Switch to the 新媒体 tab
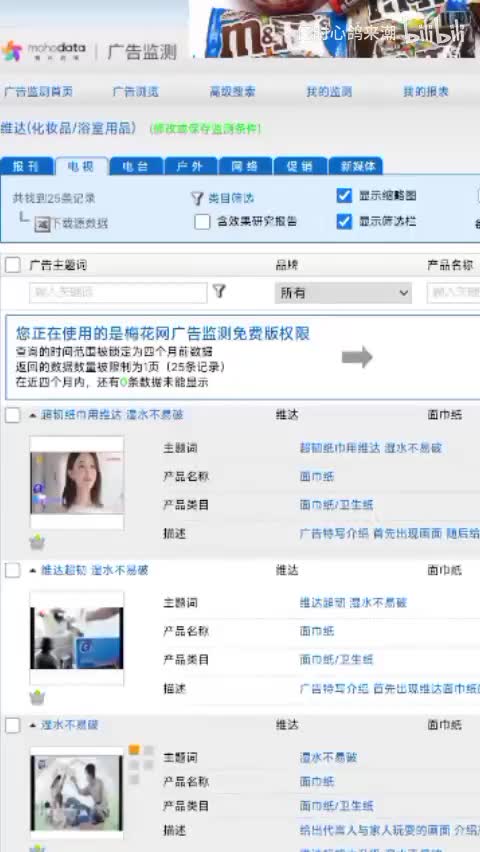 point(356,166)
